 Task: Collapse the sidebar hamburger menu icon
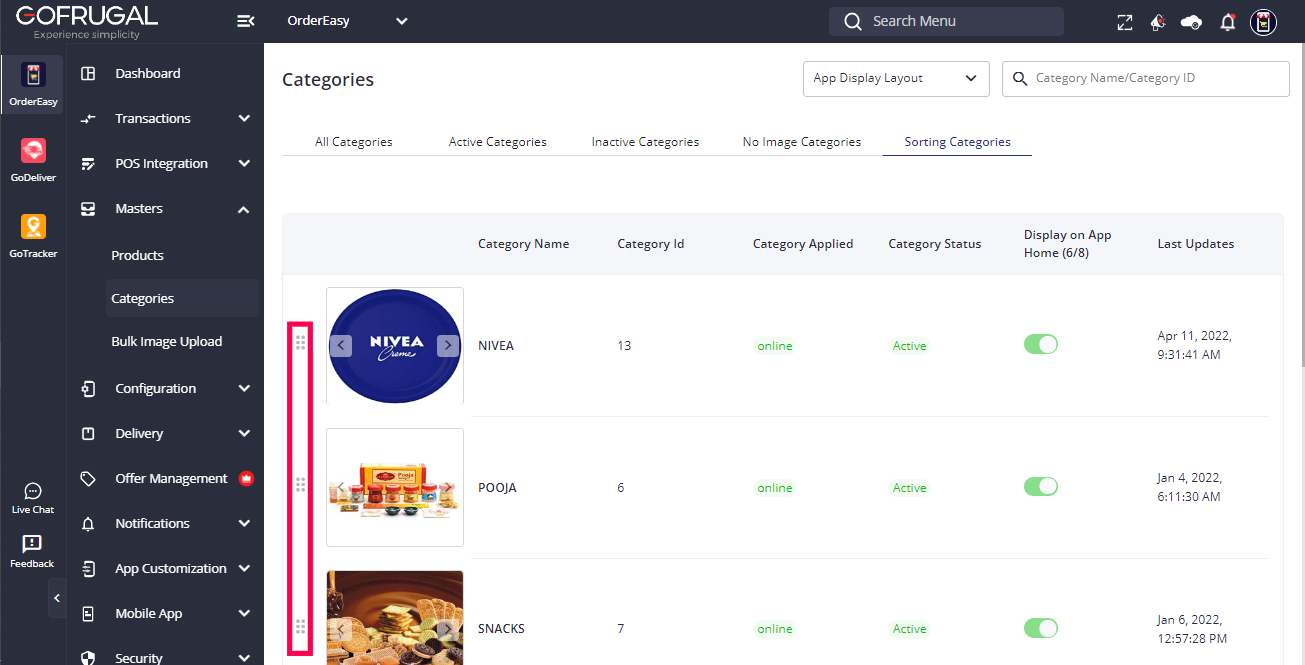coord(245,21)
